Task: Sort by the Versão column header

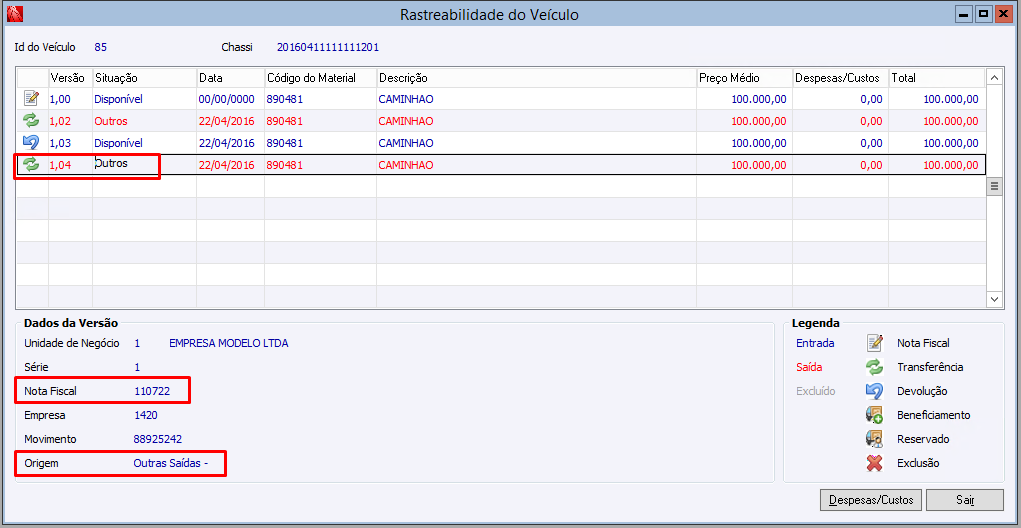Action: pyautogui.click(x=70, y=77)
